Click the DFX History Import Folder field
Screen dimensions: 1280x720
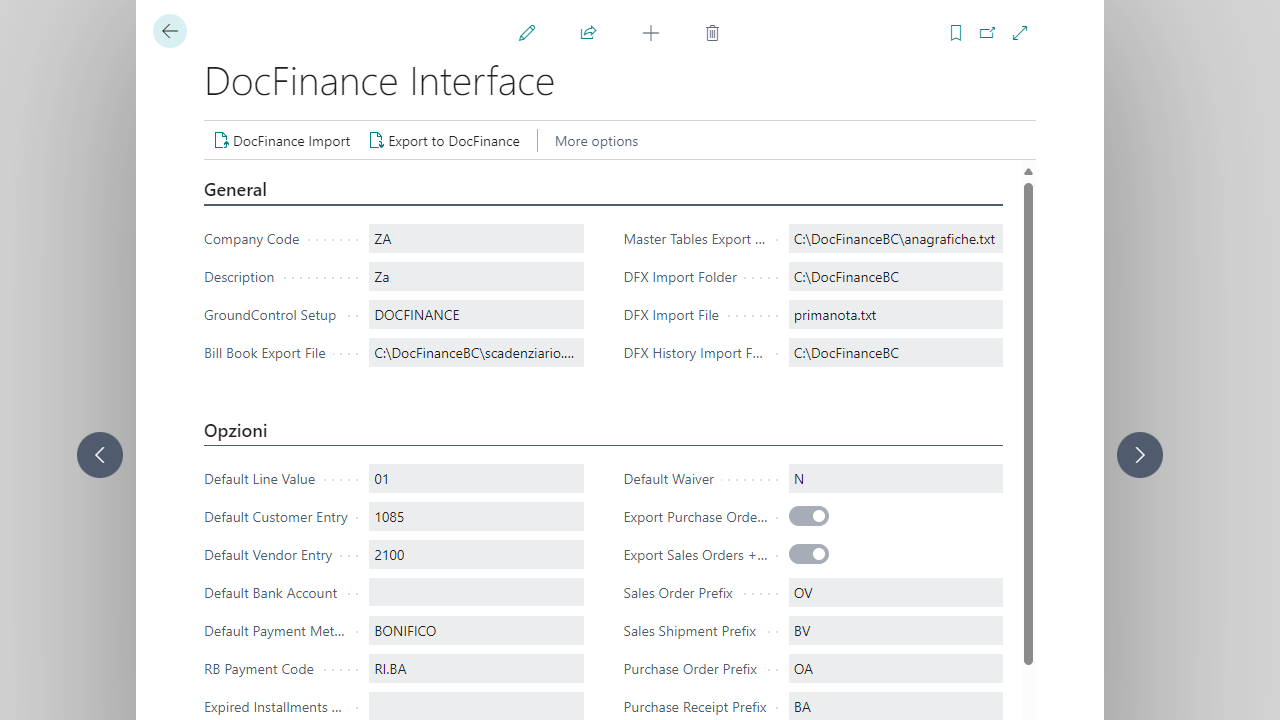(x=896, y=353)
